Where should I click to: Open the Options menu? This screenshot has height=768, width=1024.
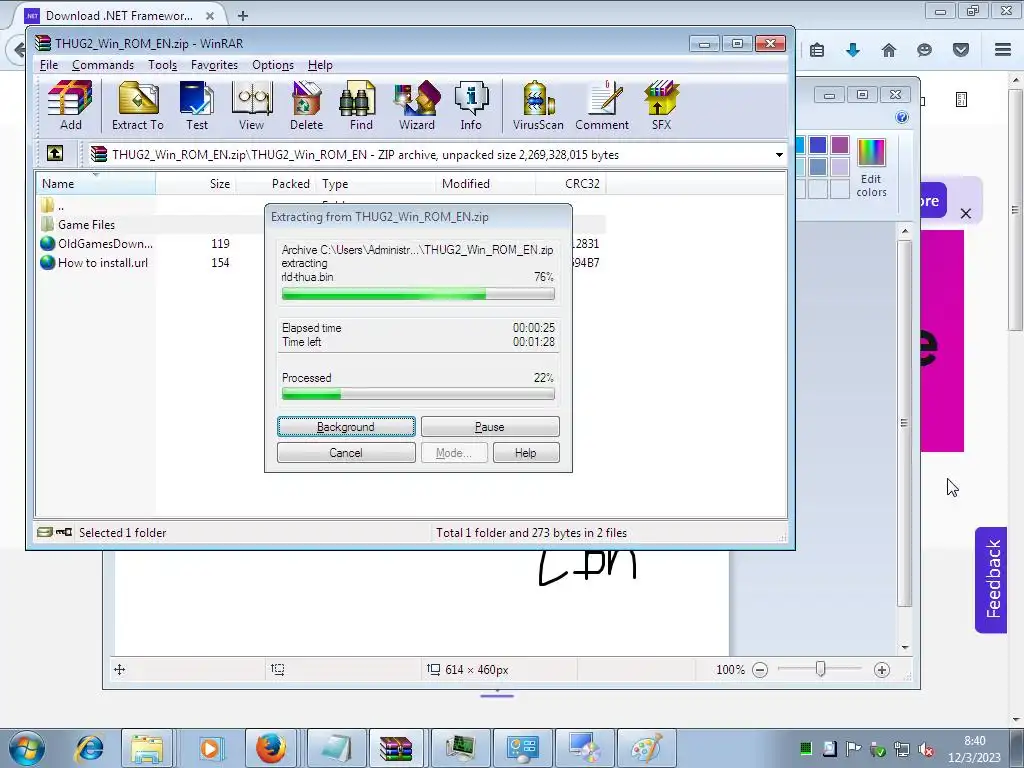273,65
